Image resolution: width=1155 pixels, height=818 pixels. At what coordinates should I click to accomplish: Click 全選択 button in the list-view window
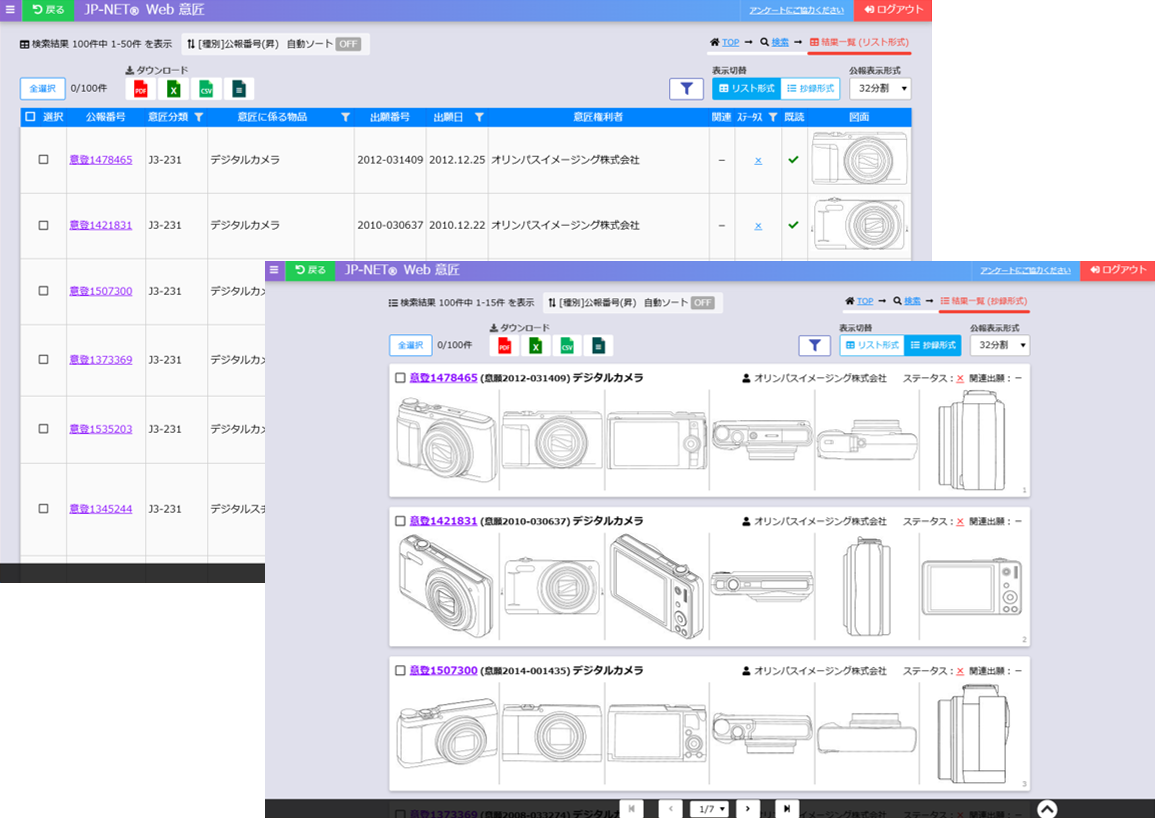(x=43, y=88)
